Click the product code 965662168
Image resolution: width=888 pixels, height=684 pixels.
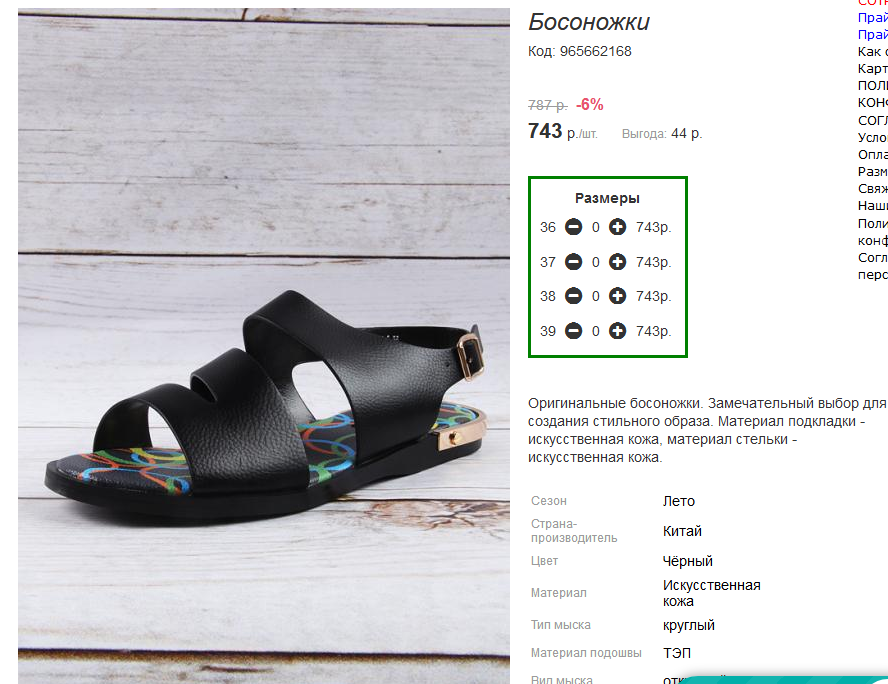point(595,52)
